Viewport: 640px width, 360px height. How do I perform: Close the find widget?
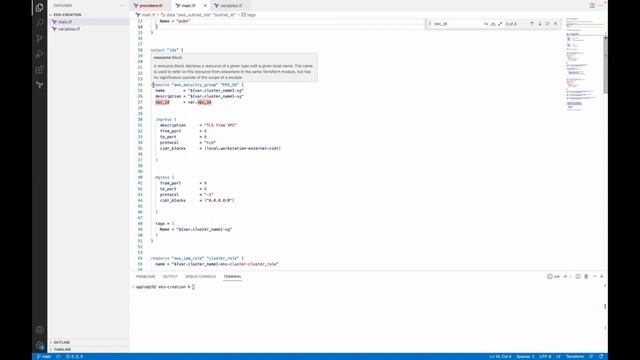[x=555, y=24]
